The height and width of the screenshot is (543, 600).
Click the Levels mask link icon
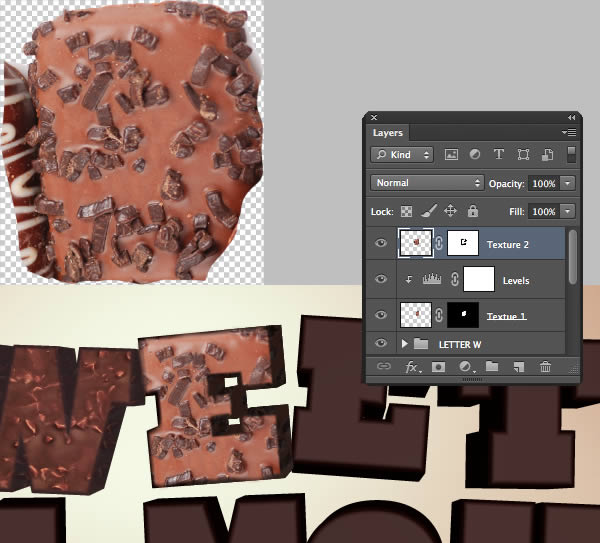(455, 279)
